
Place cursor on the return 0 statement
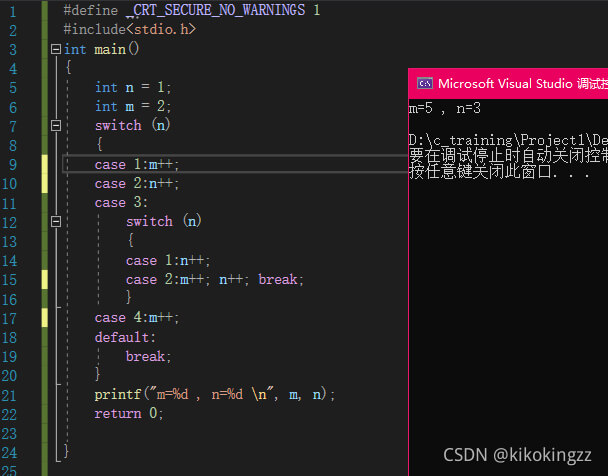tap(128, 413)
